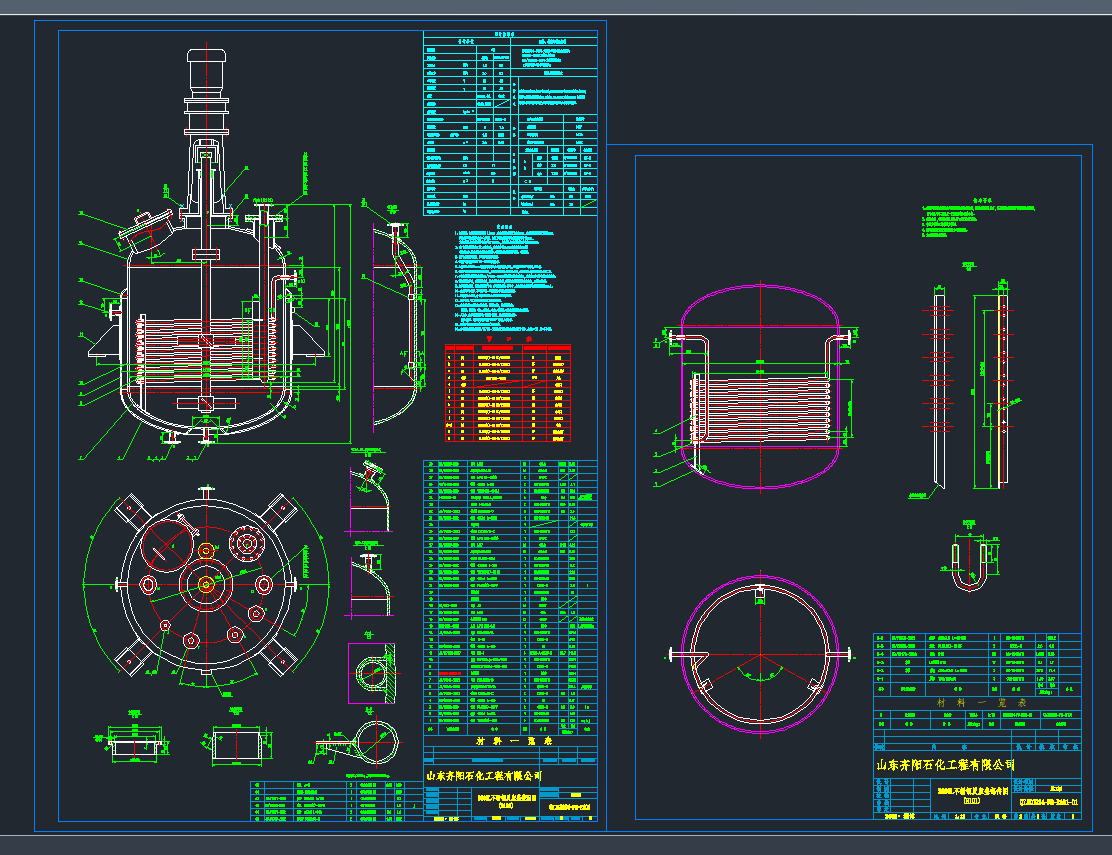Click the cyan technical data table
The height and width of the screenshot is (855, 1112).
pos(510,122)
